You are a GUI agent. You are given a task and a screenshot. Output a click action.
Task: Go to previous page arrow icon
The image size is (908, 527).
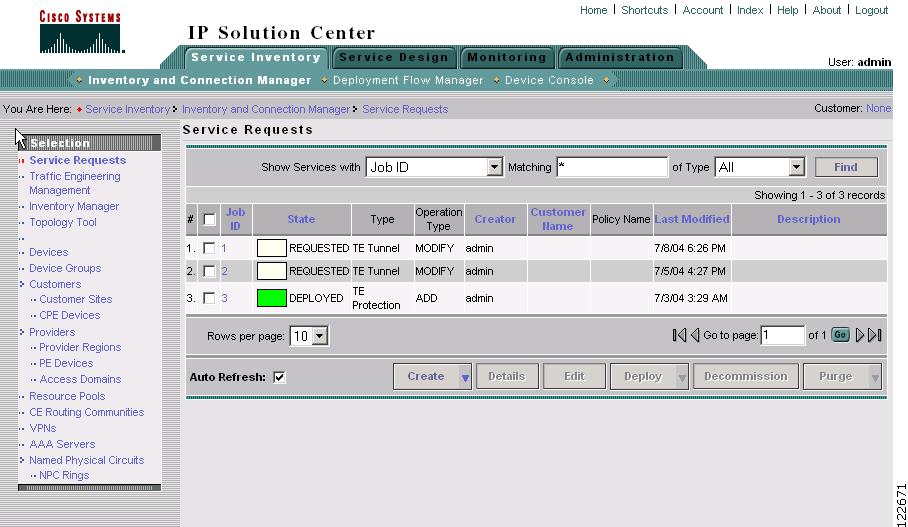pos(695,335)
